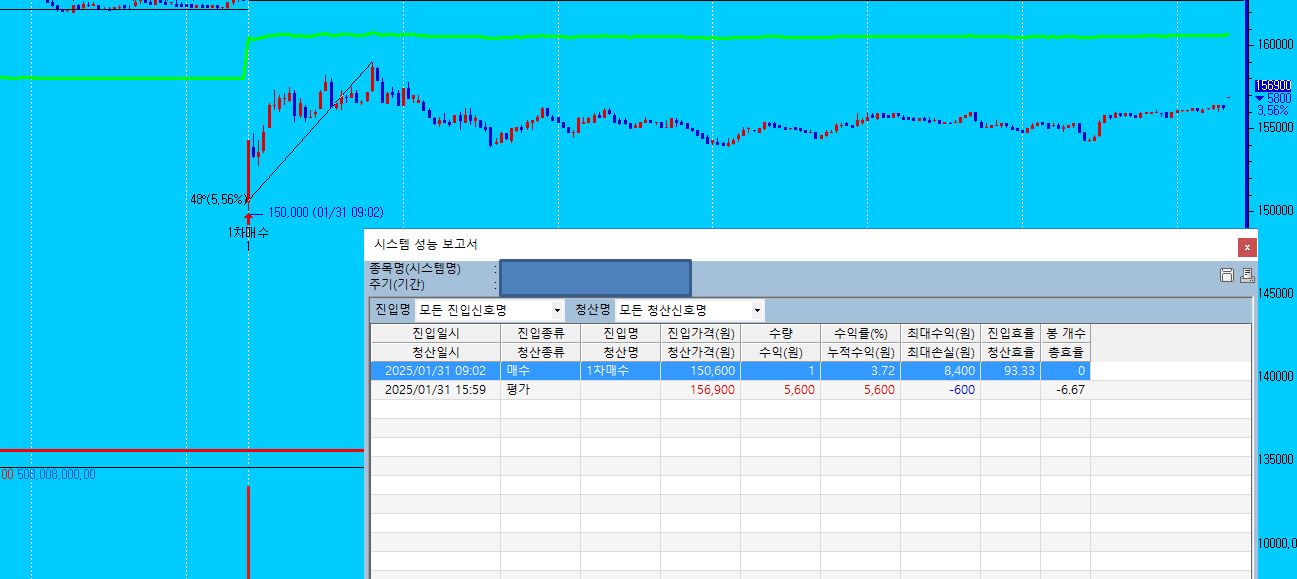Click the 진입가격(원) column header
The height and width of the screenshot is (579, 1297).
pos(700,333)
